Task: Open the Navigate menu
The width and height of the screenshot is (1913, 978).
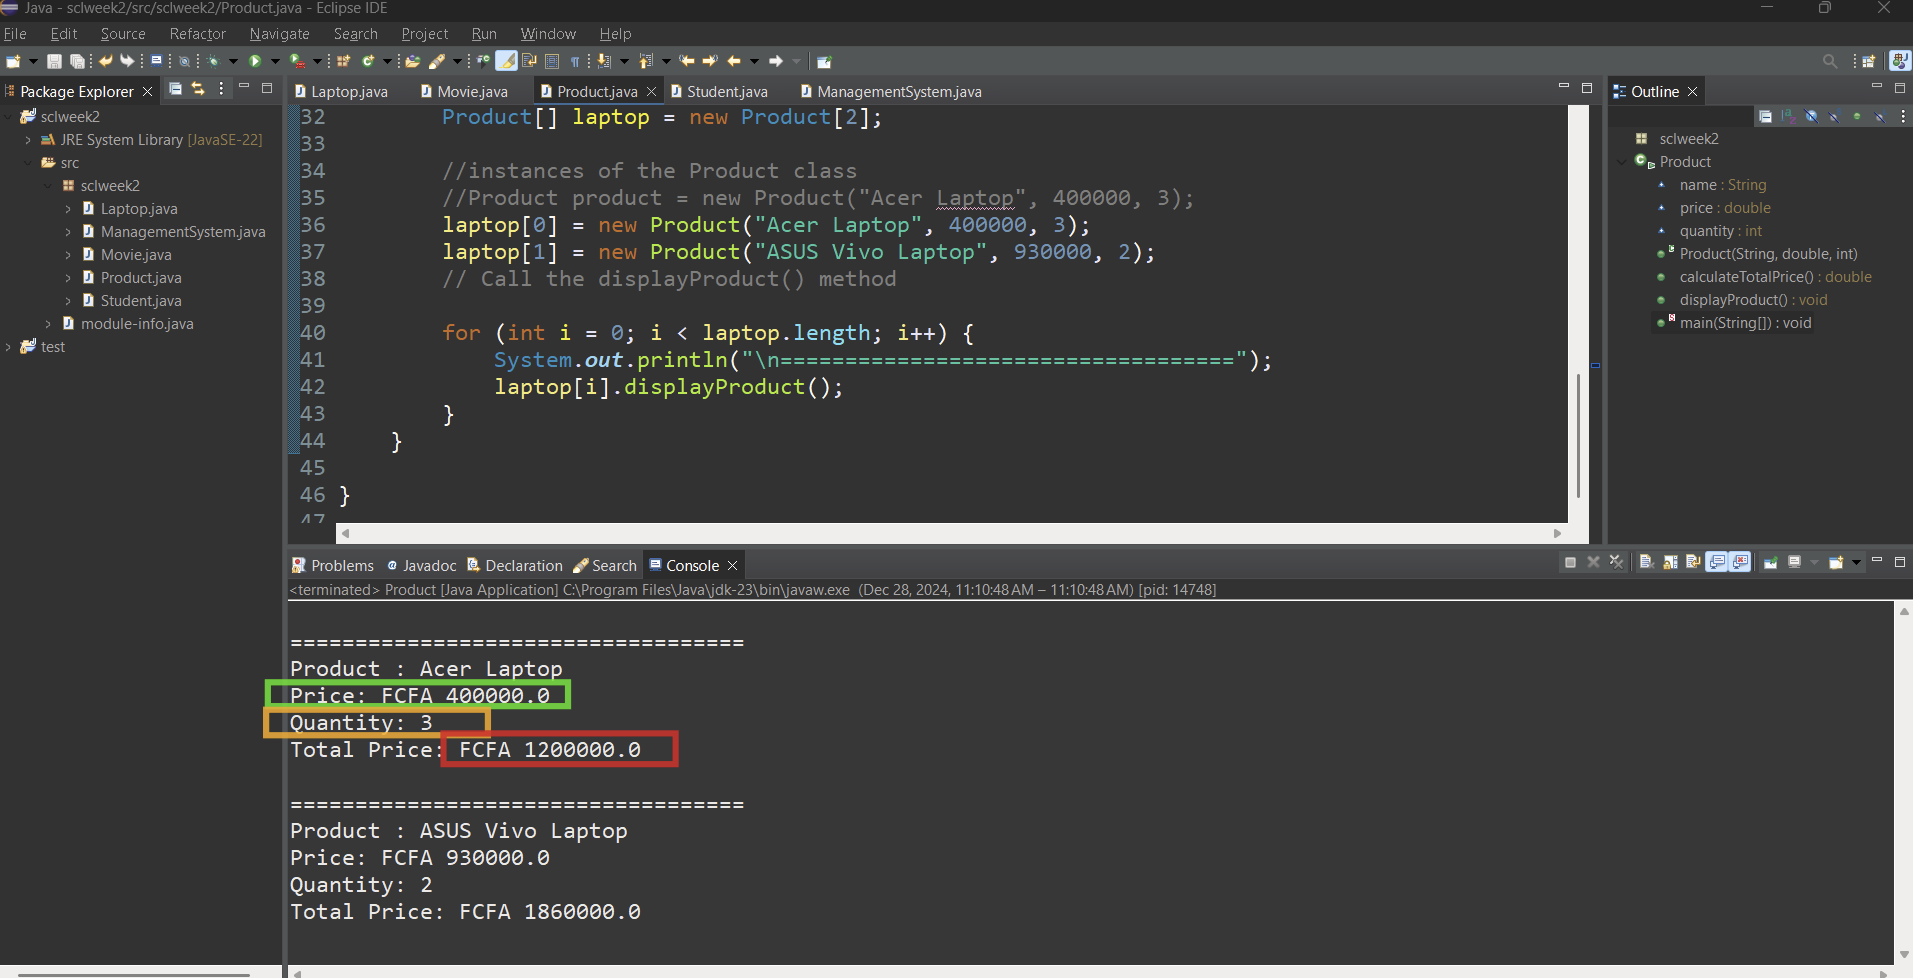Action: [x=280, y=34]
